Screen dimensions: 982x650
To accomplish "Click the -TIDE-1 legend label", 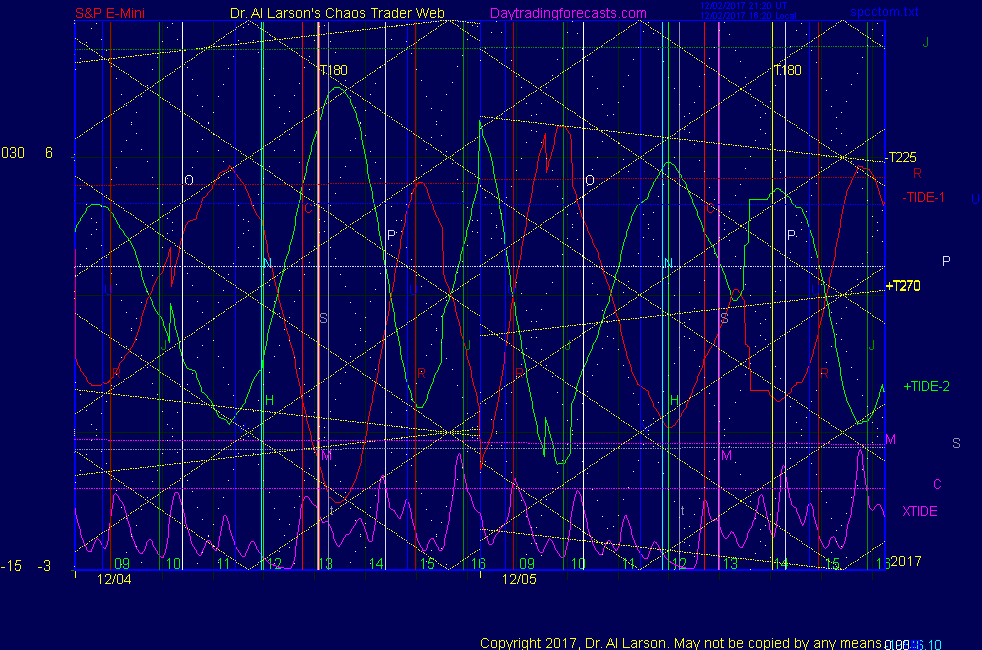I will tap(923, 197).
